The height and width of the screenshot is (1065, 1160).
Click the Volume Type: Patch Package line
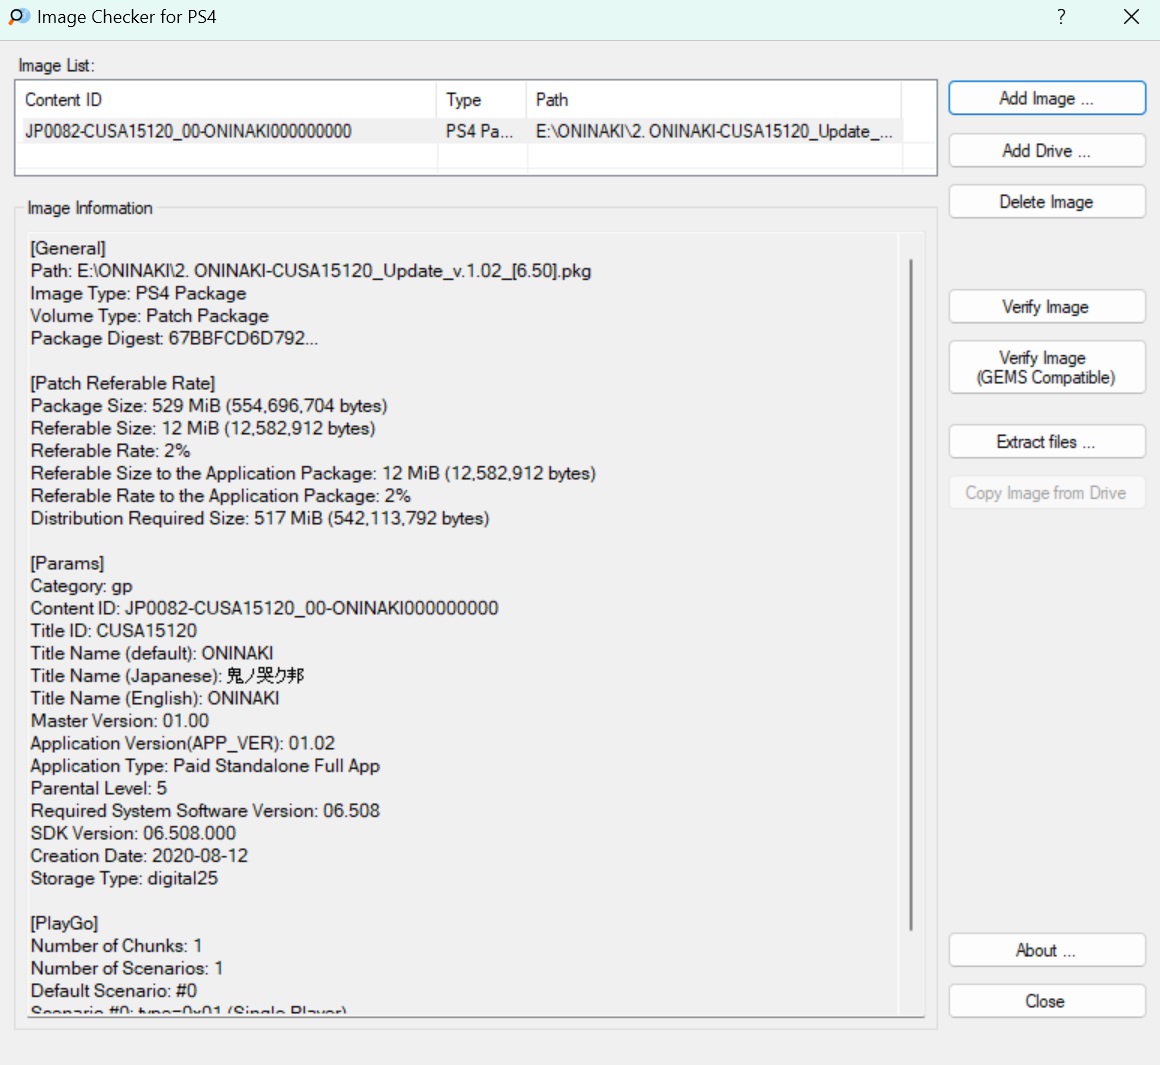coord(149,317)
